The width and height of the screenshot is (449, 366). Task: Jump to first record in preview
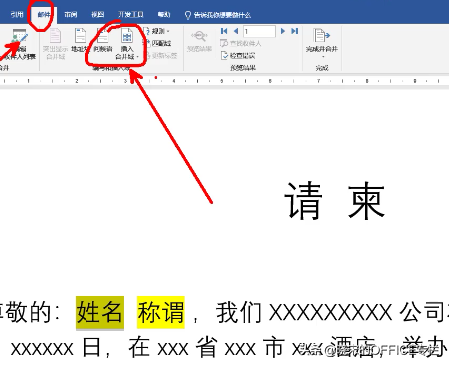click(224, 31)
